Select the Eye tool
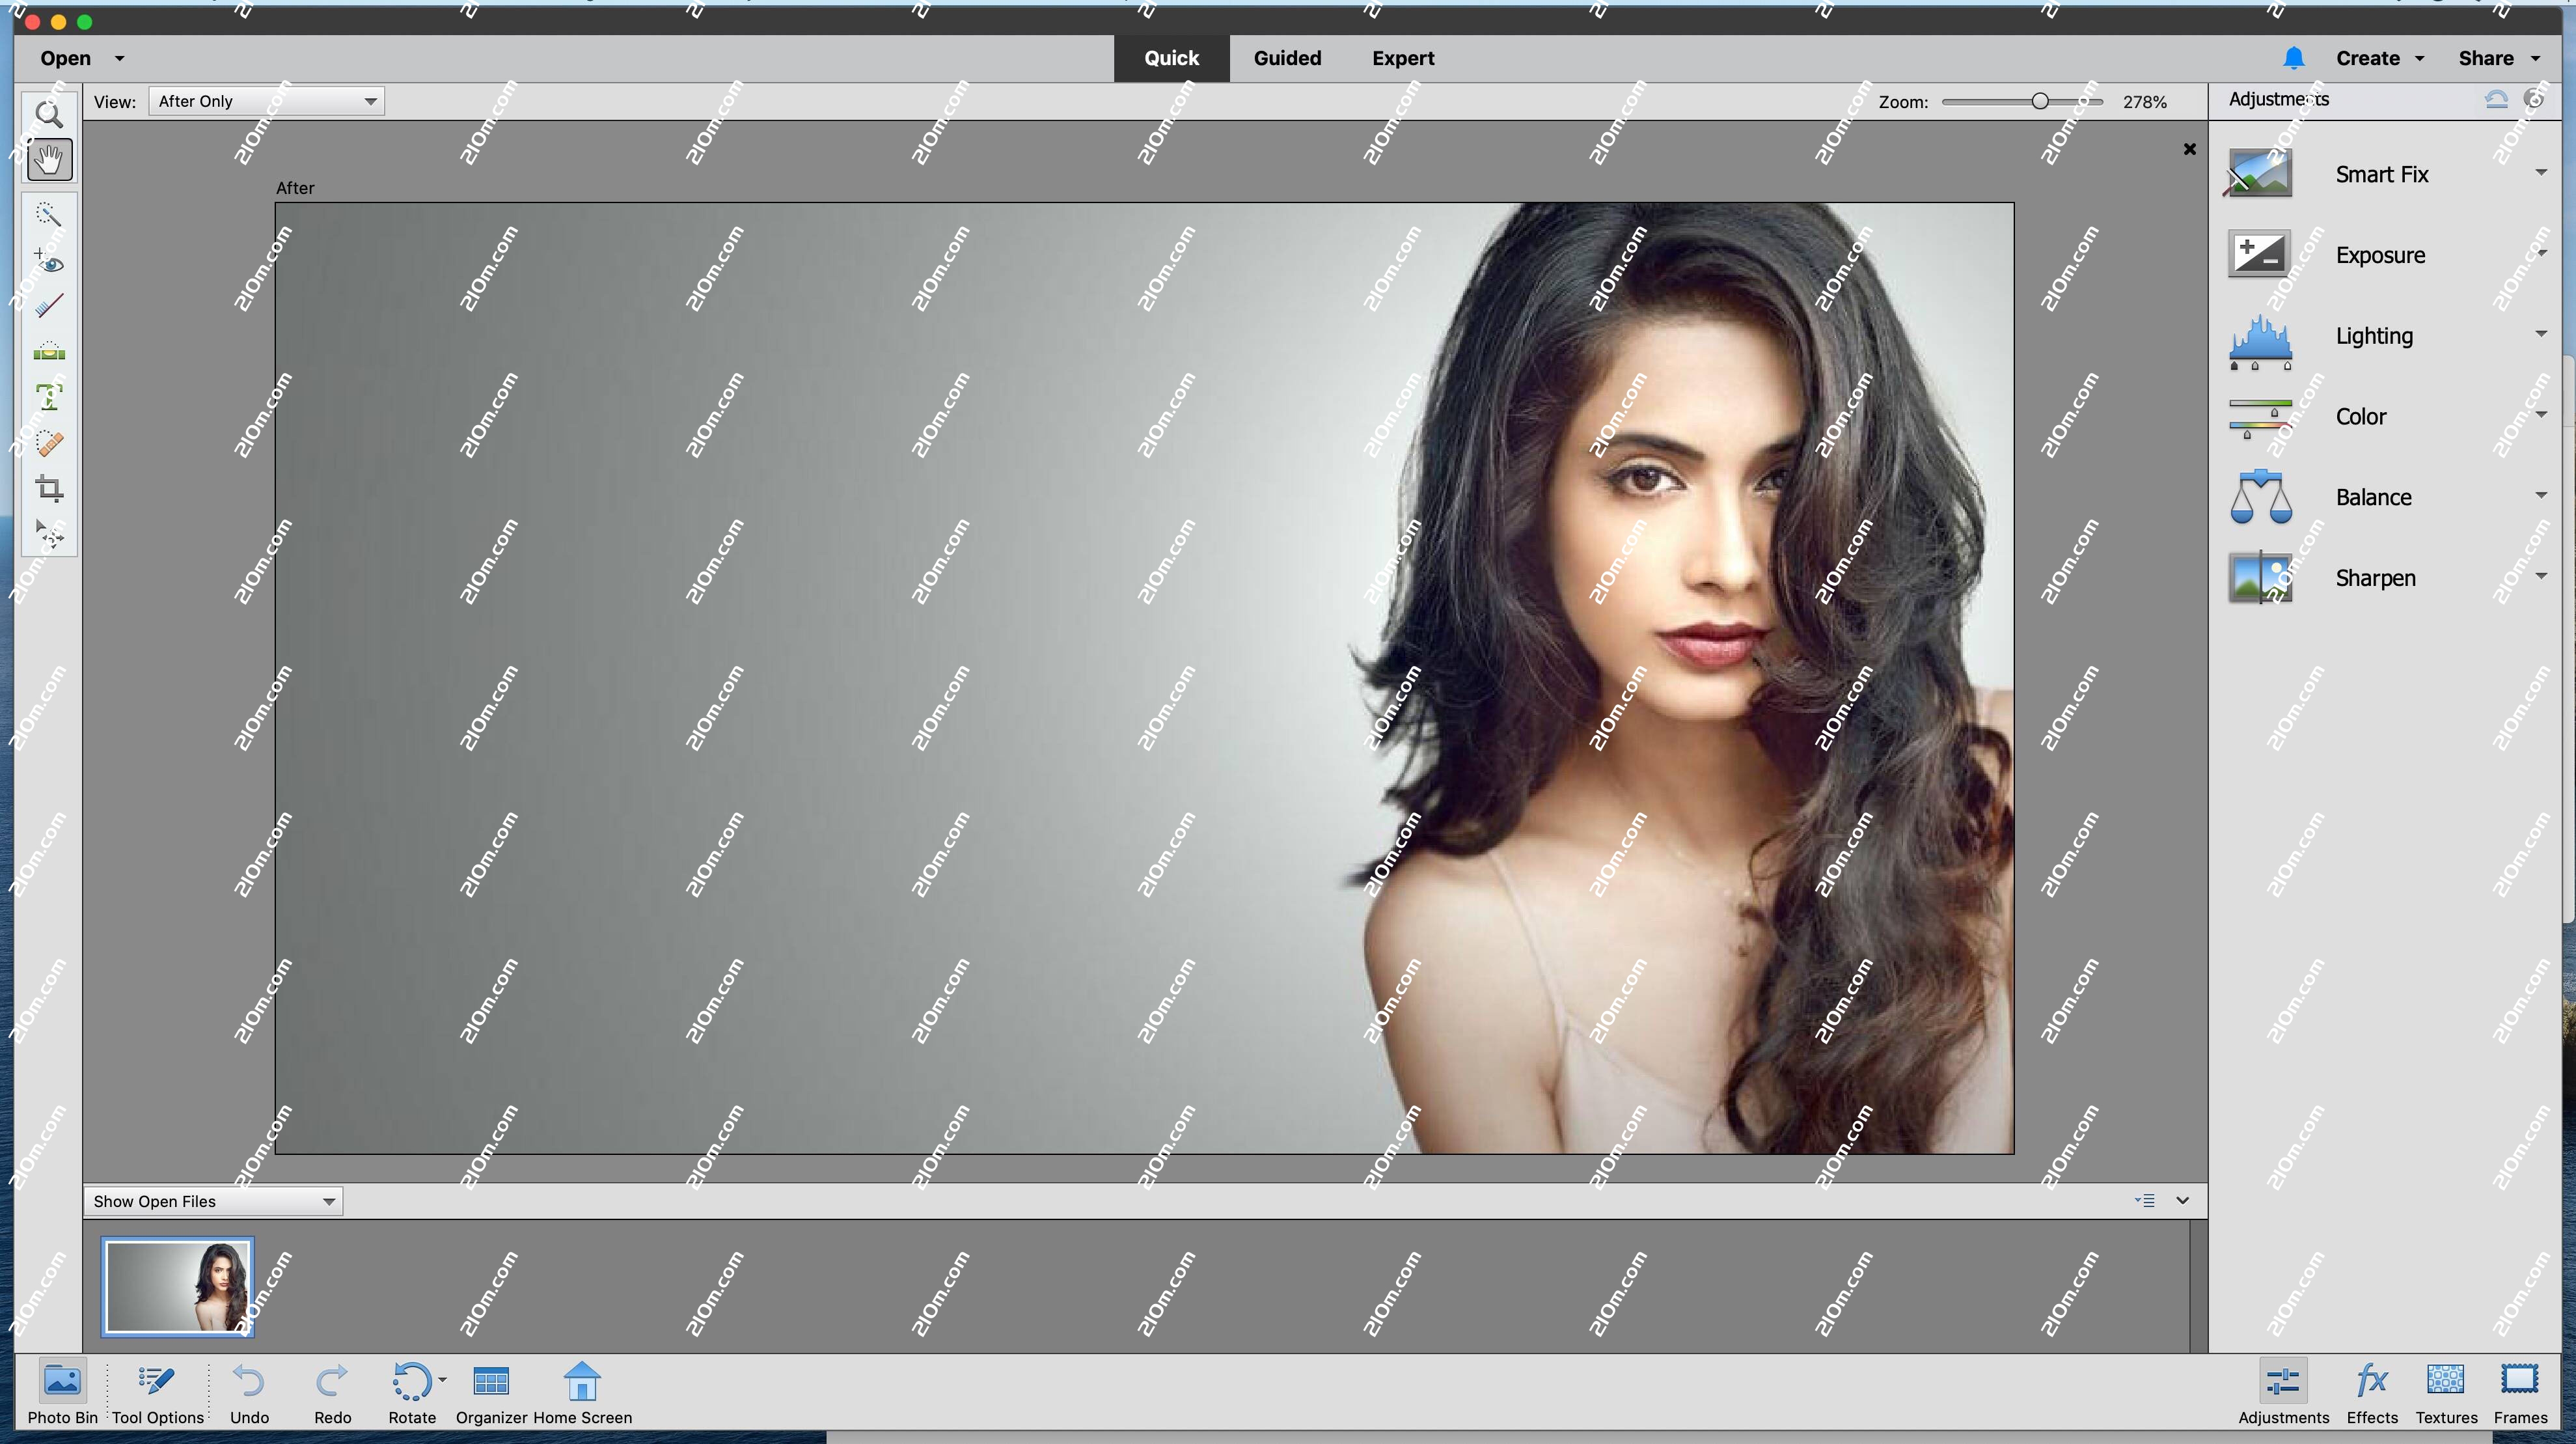 [x=49, y=262]
